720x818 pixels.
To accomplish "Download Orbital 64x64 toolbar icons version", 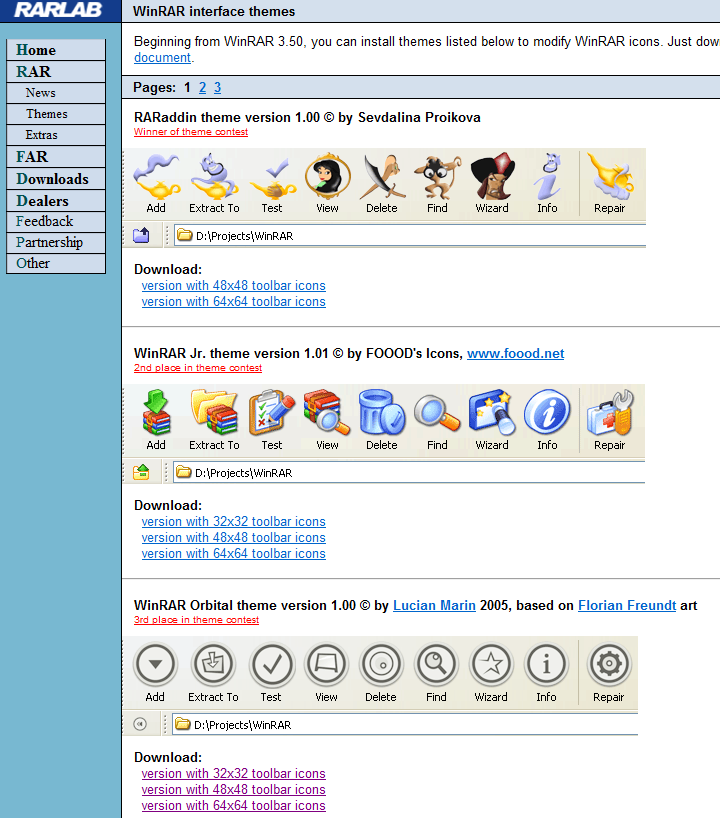I will (234, 805).
